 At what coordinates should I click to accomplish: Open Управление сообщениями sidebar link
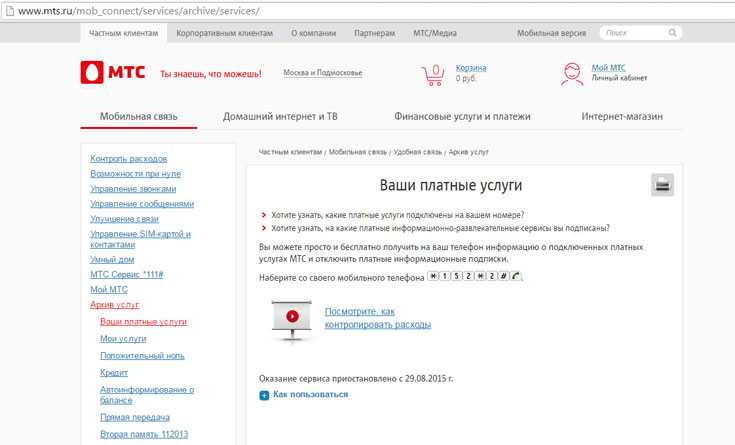click(142, 204)
